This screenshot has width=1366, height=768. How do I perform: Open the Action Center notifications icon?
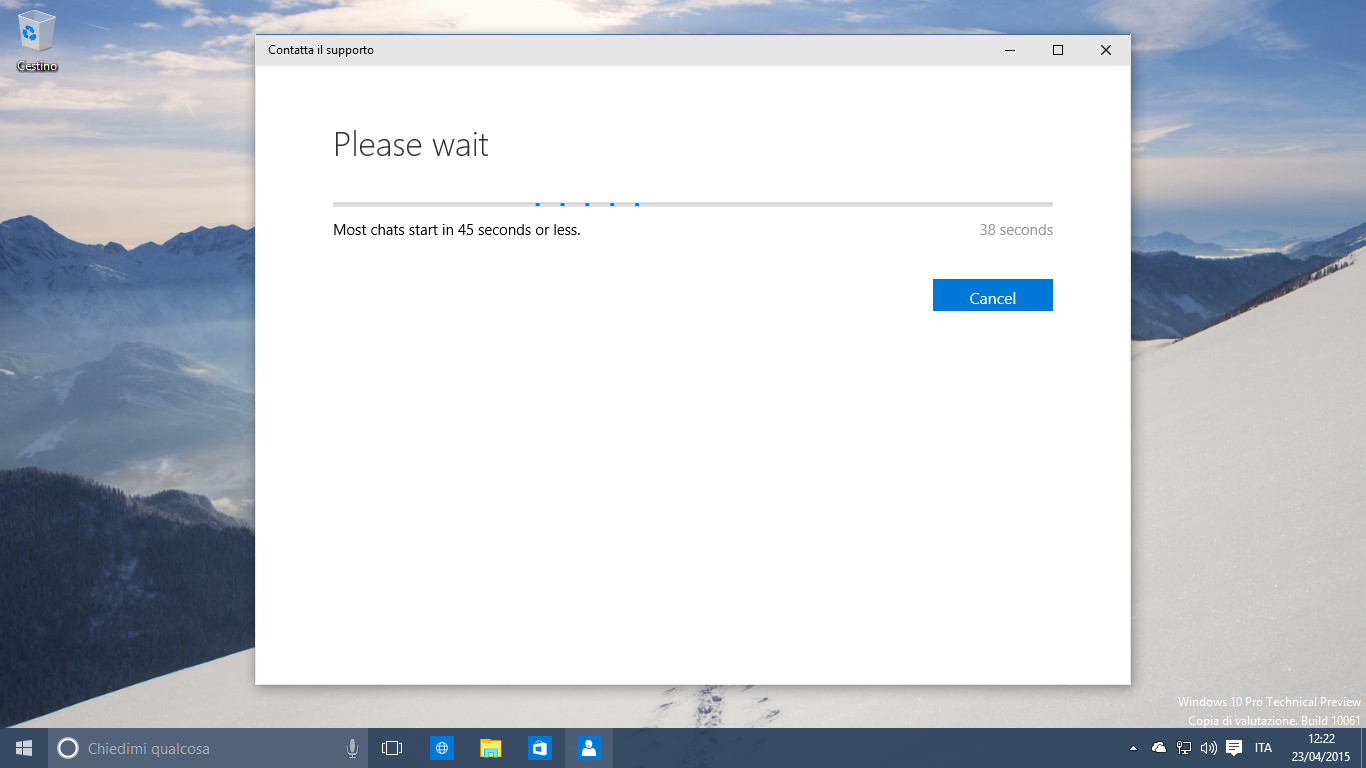(x=1234, y=748)
